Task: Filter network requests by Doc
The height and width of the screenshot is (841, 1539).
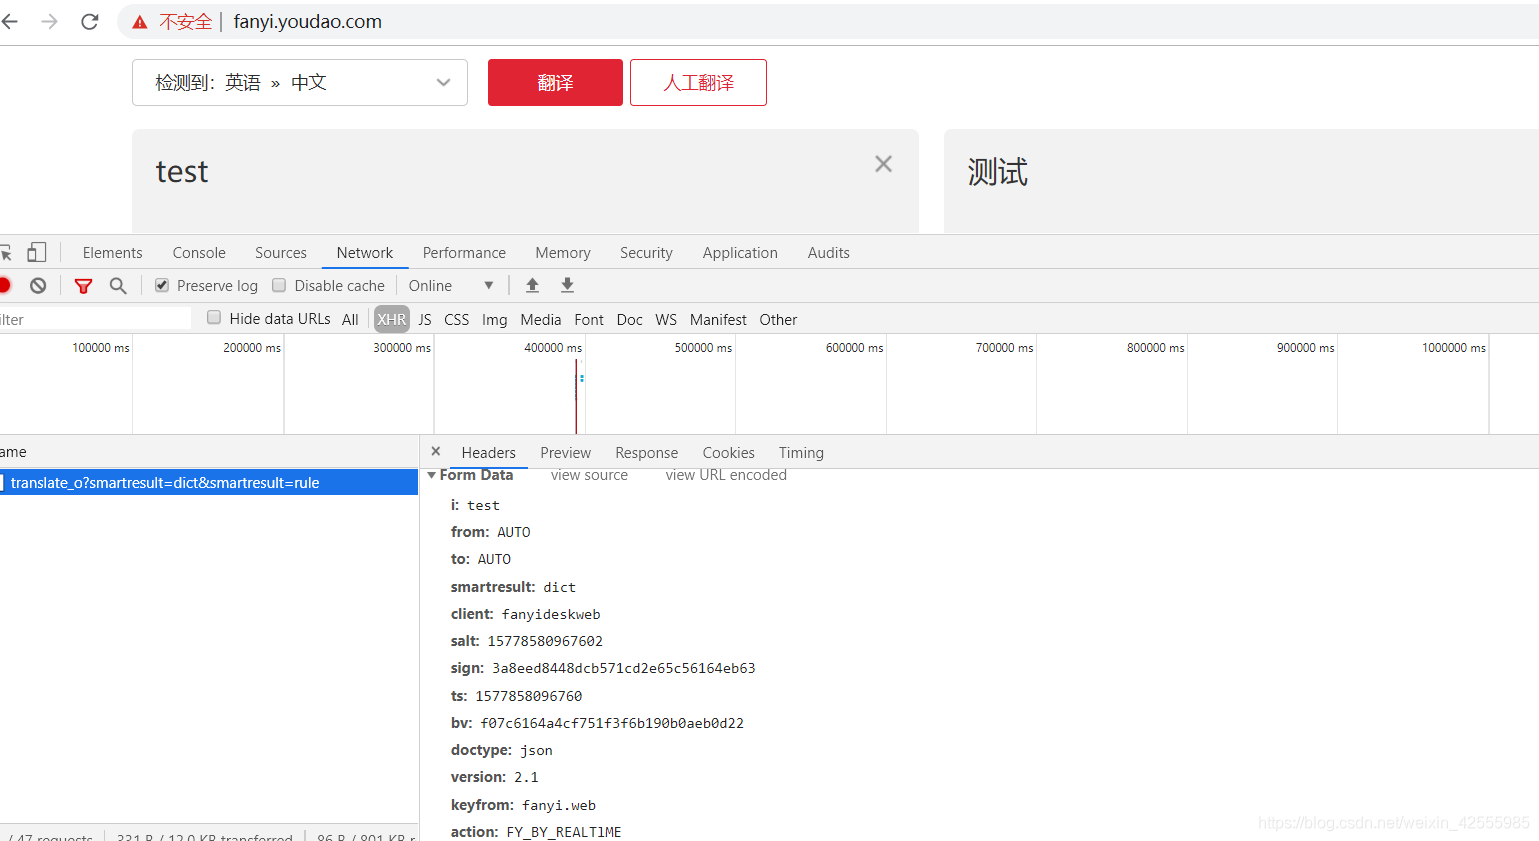Action: tap(630, 320)
